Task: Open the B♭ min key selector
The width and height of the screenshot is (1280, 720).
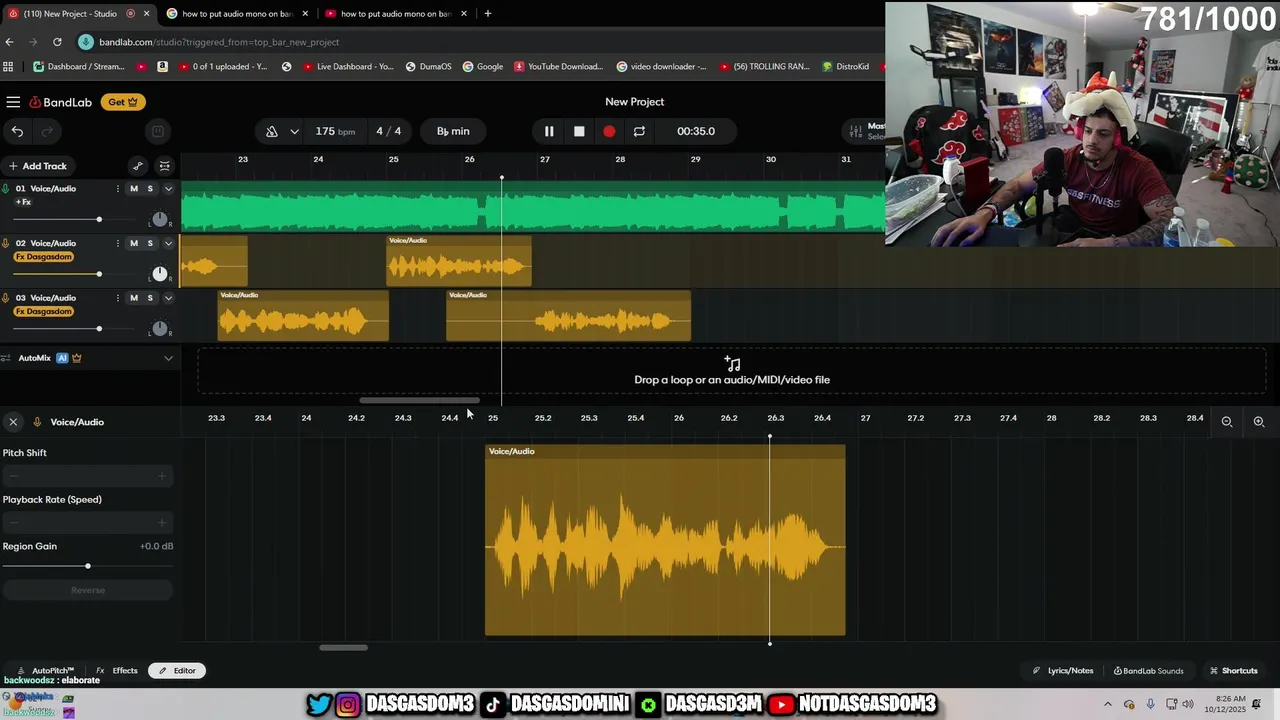Action: [x=453, y=131]
